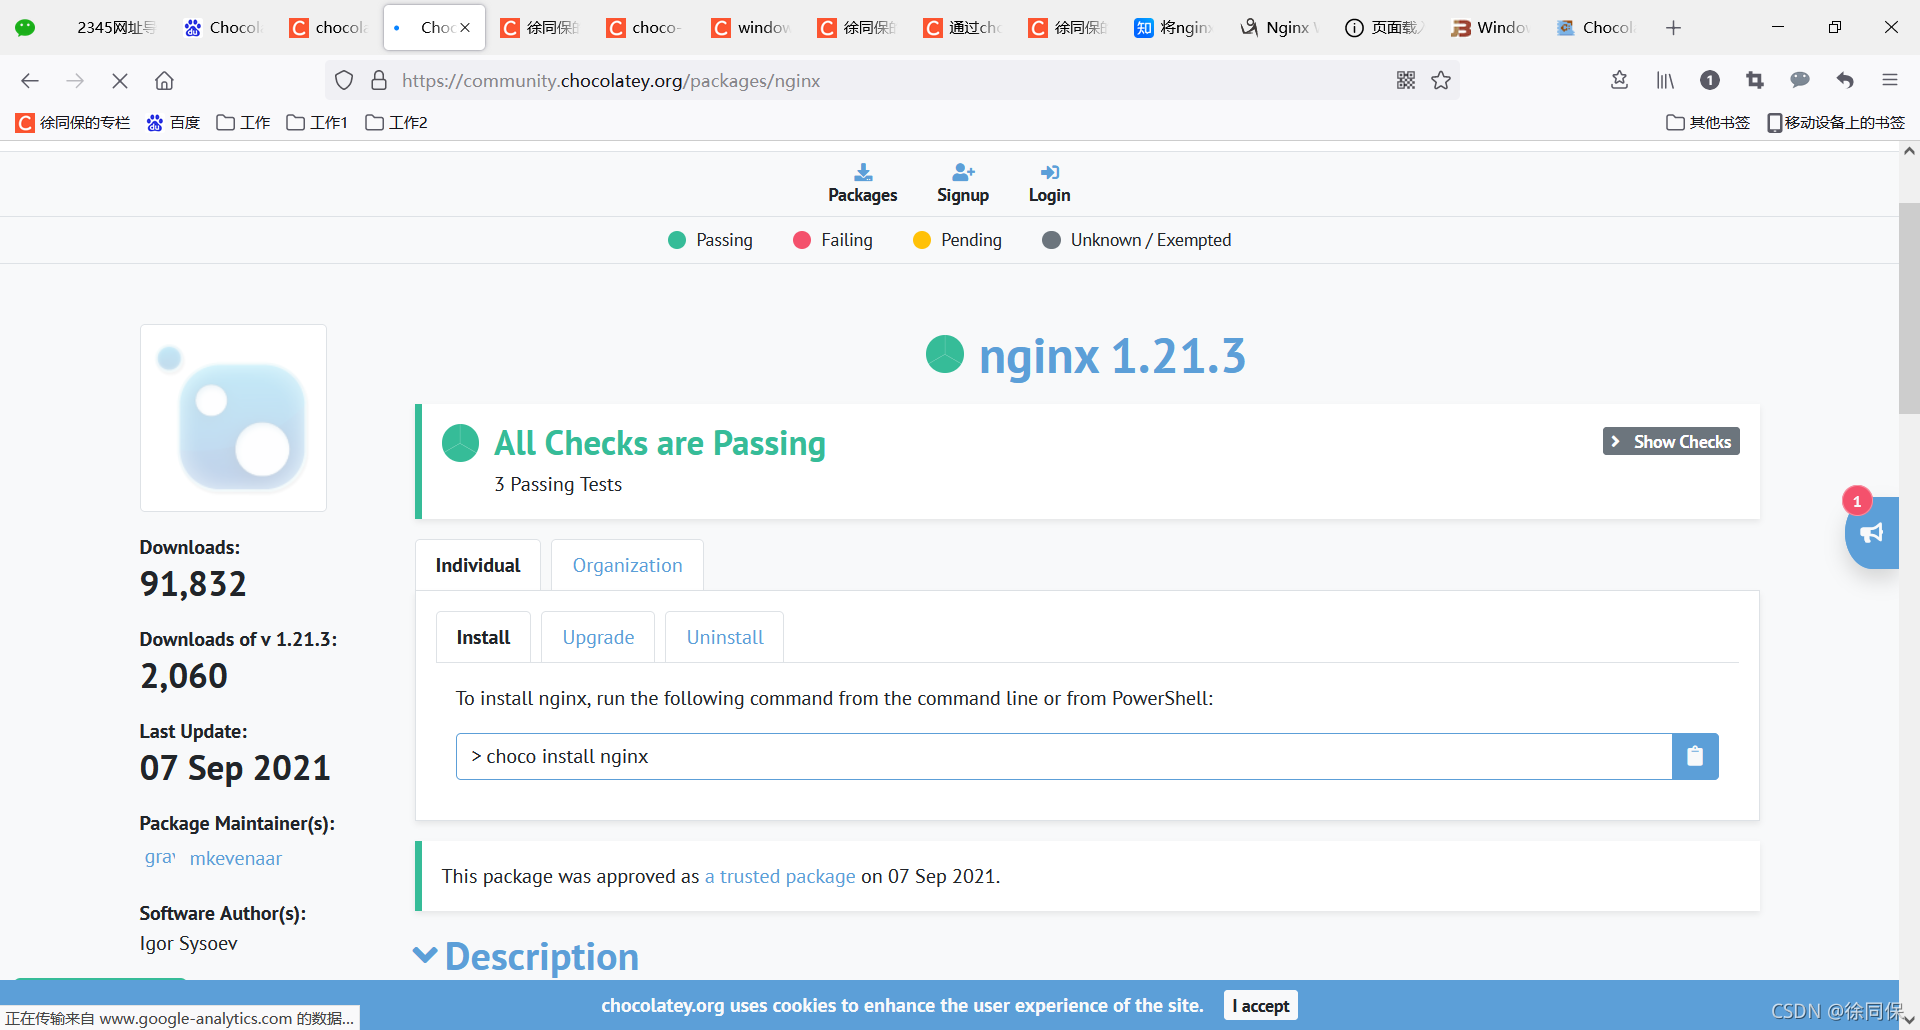Click the browser Back arrow
Screen dimensions: 1920x1030
[x=30, y=81]
